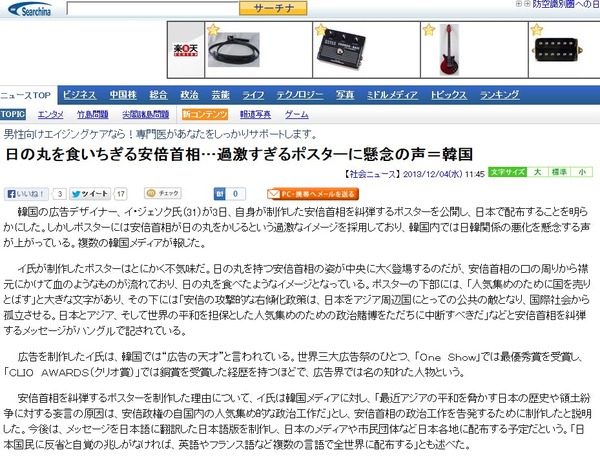The height and width of the screenshot is (459, 600).
Task: Click the サーチナ search button
Action: coord(273,8)
